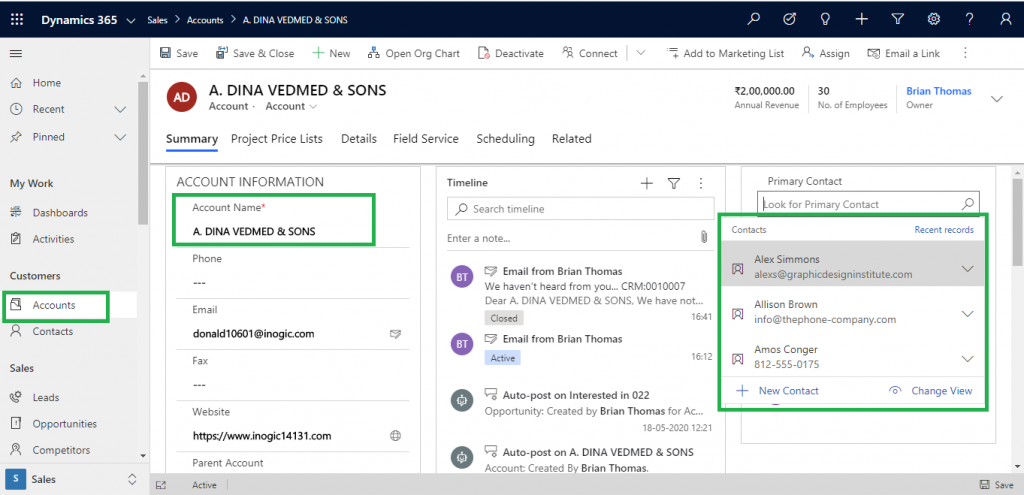
Task: Click the globe icon beside Website
Action: coord(395,436)
